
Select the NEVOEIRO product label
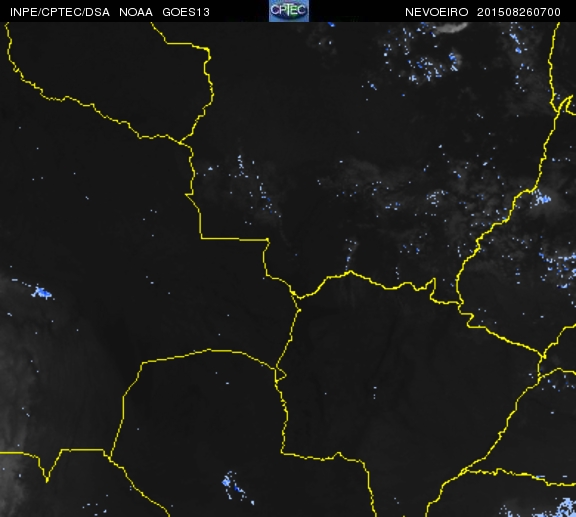436,12
